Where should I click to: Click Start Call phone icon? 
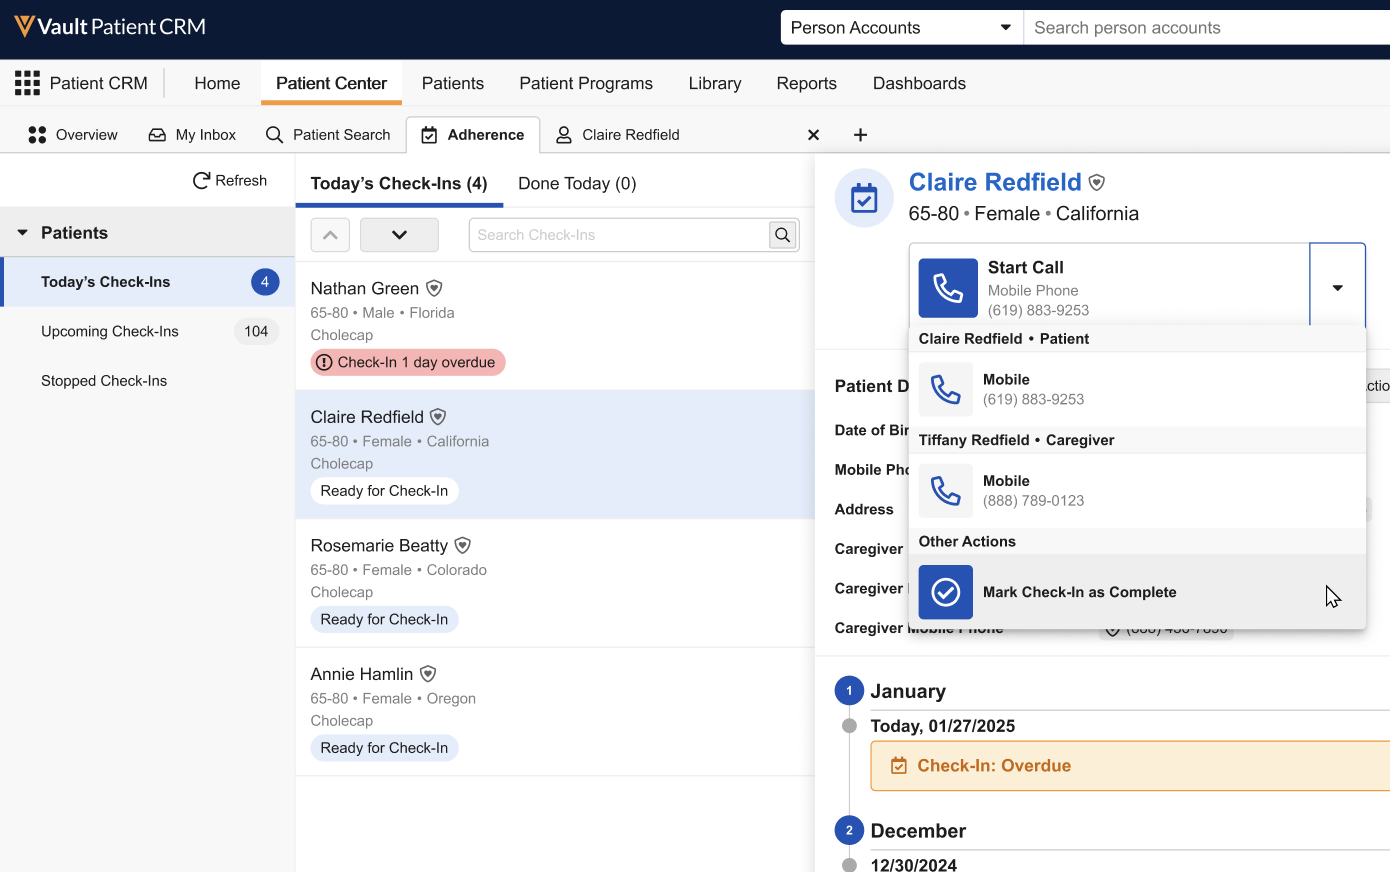[x=947, y=288]
